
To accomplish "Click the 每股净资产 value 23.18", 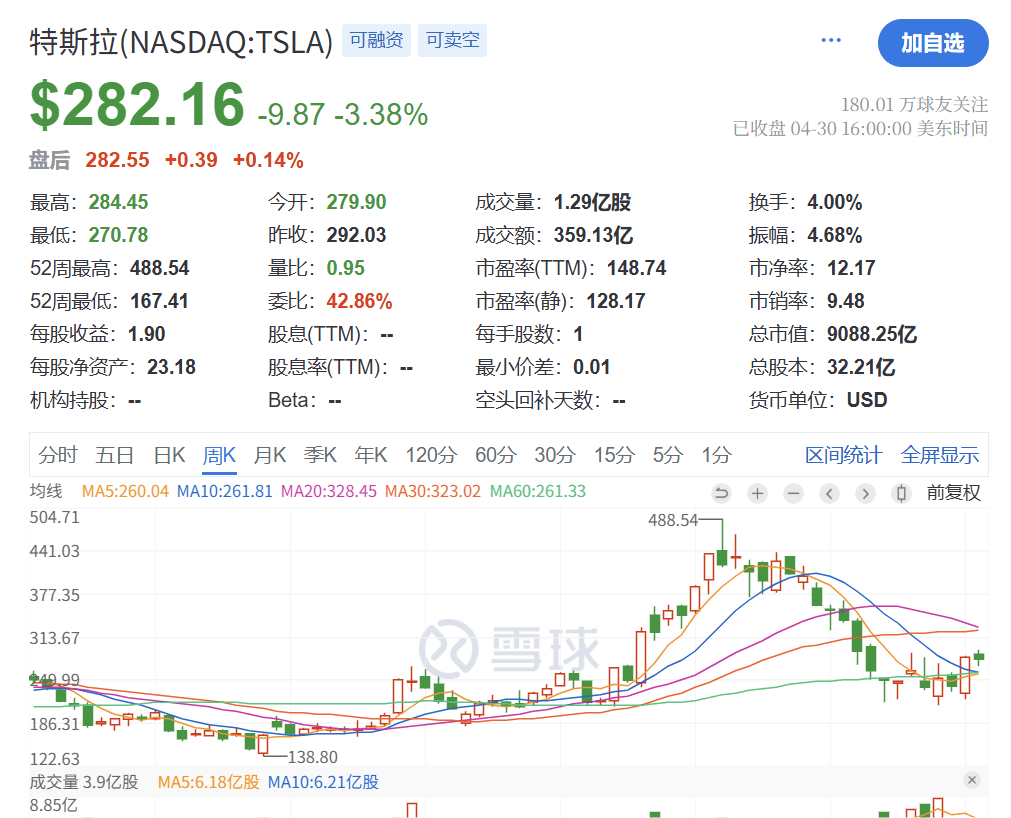I will (171, 367).
